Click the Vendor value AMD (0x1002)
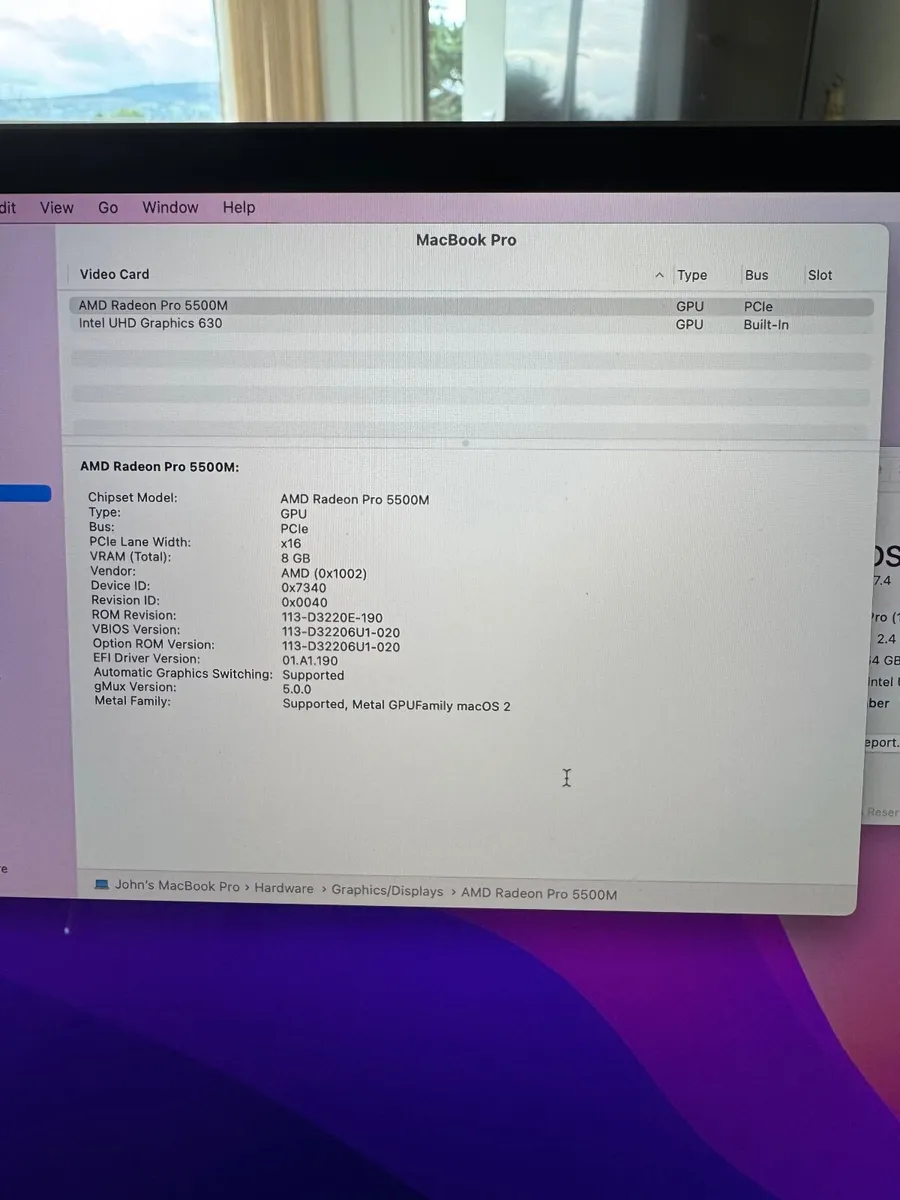 click(x=324, y=573)
